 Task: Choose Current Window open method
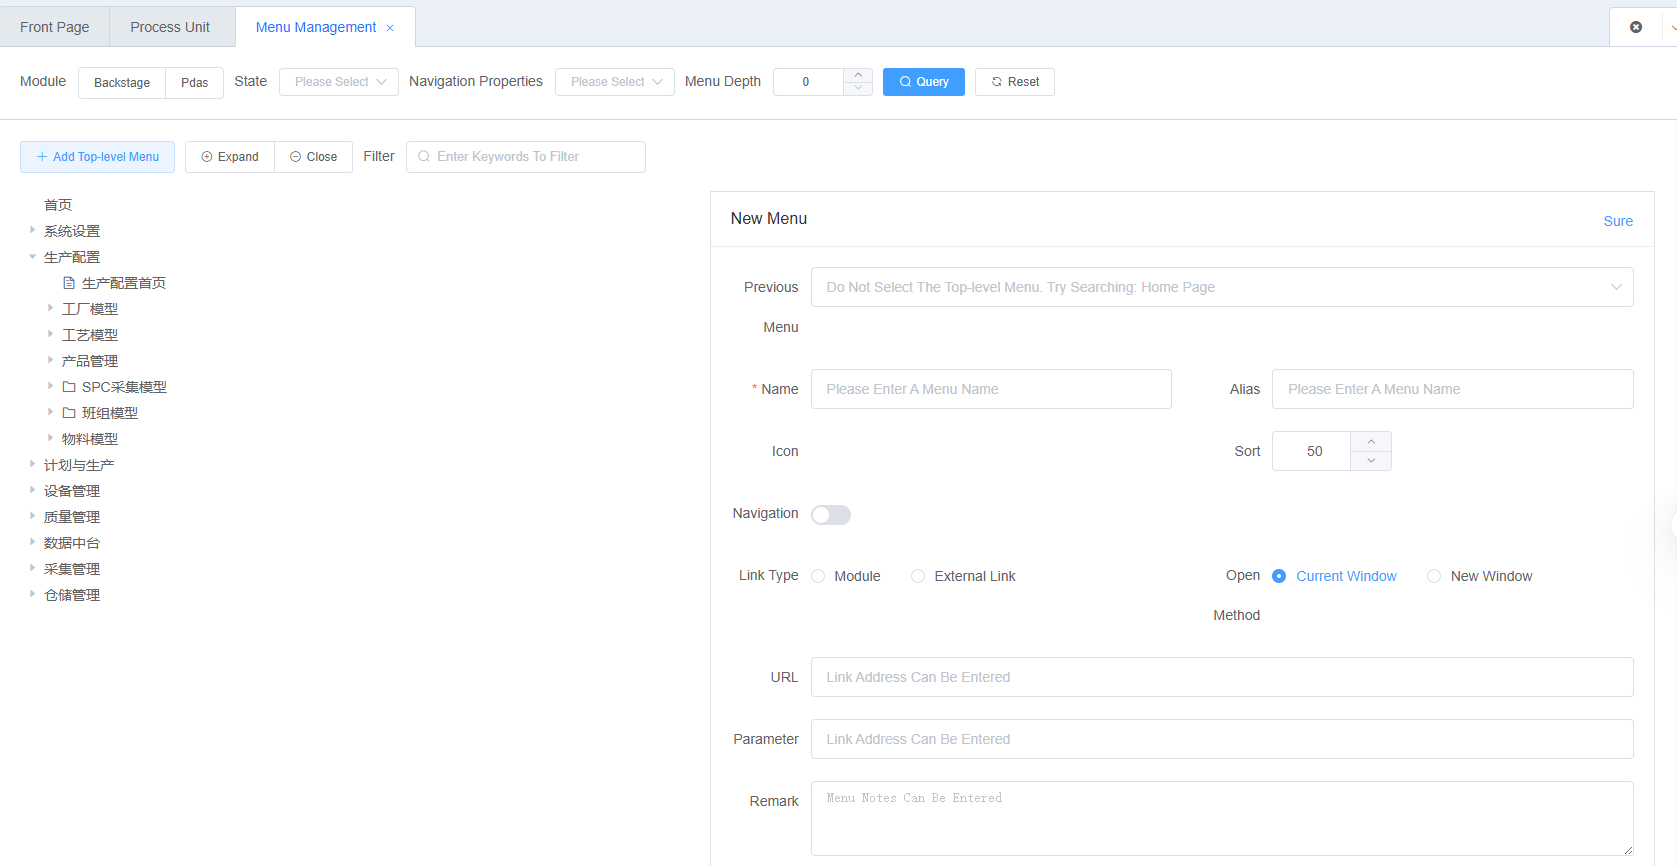[1279, 576]
